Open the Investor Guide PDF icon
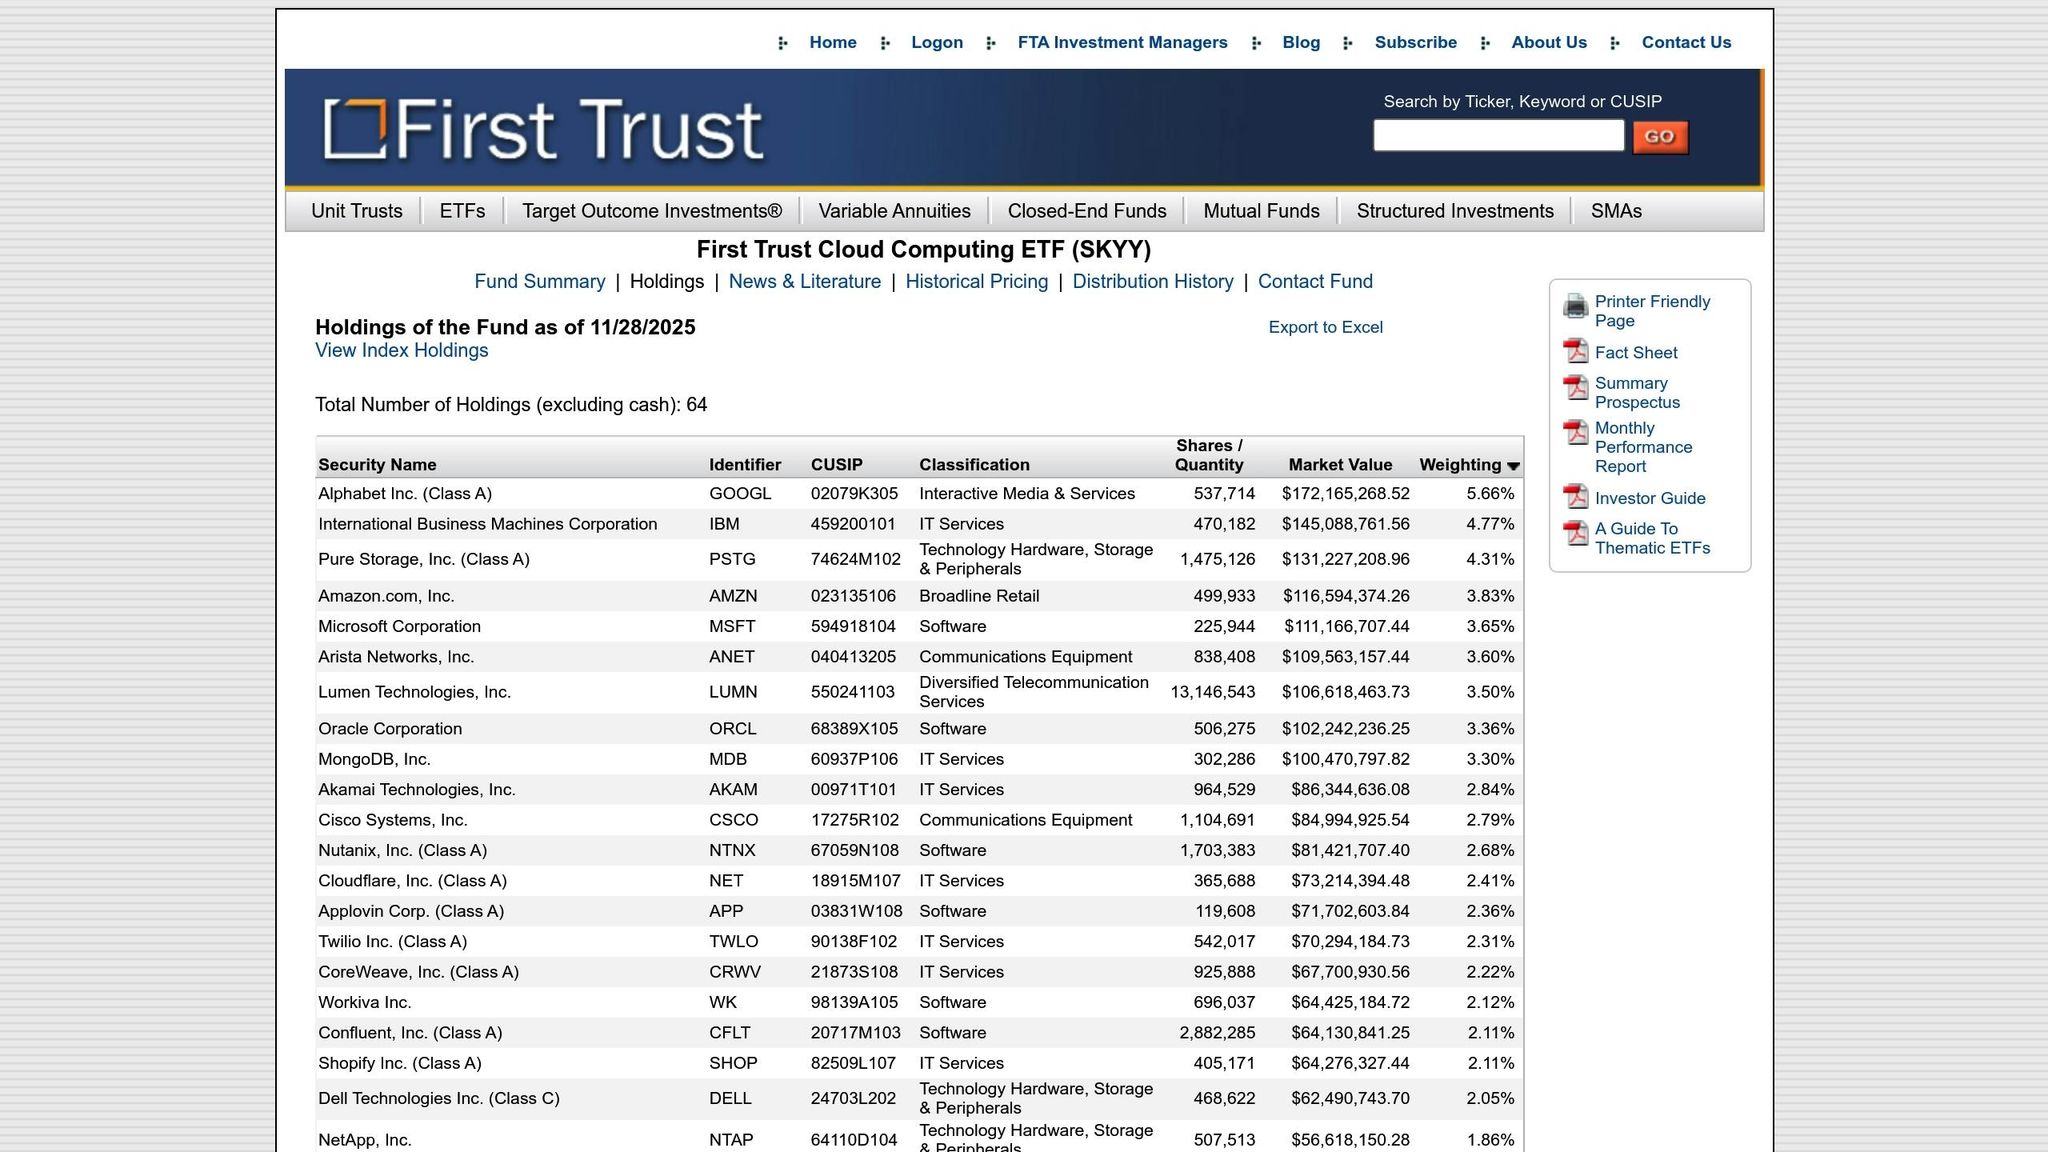This screenshot has width=2048, height=1152. click(1575, 497)
